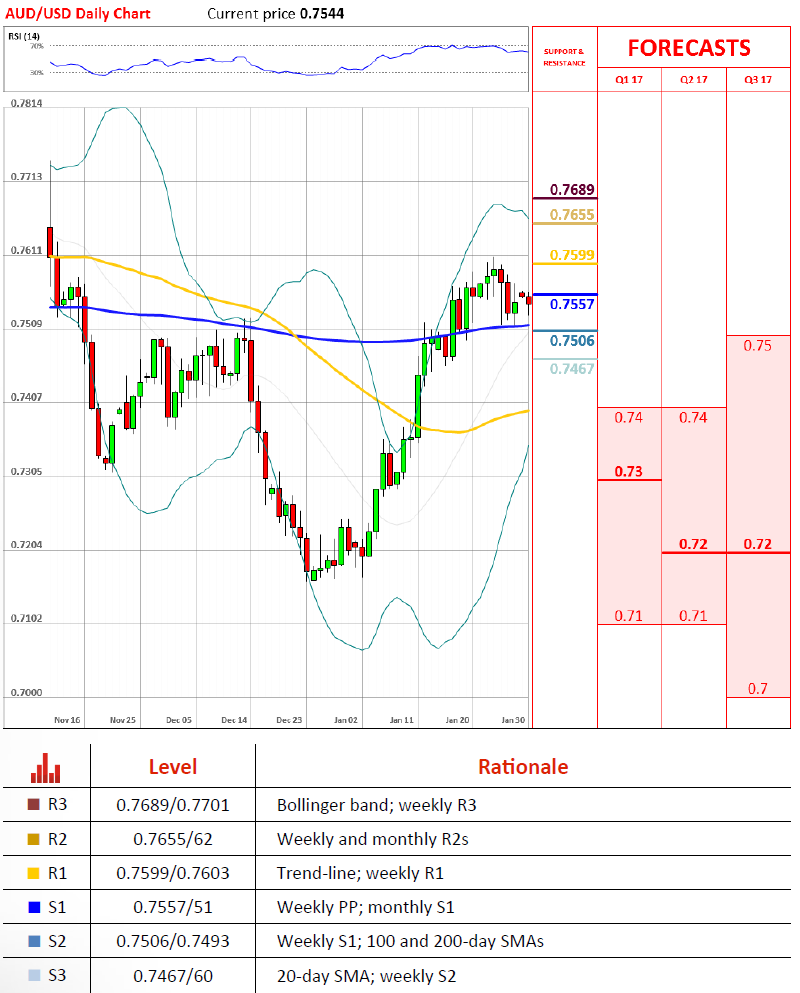Click the 0.7557/51 level cell
This screenshot has width=800, height=993.
pos(173,908)
